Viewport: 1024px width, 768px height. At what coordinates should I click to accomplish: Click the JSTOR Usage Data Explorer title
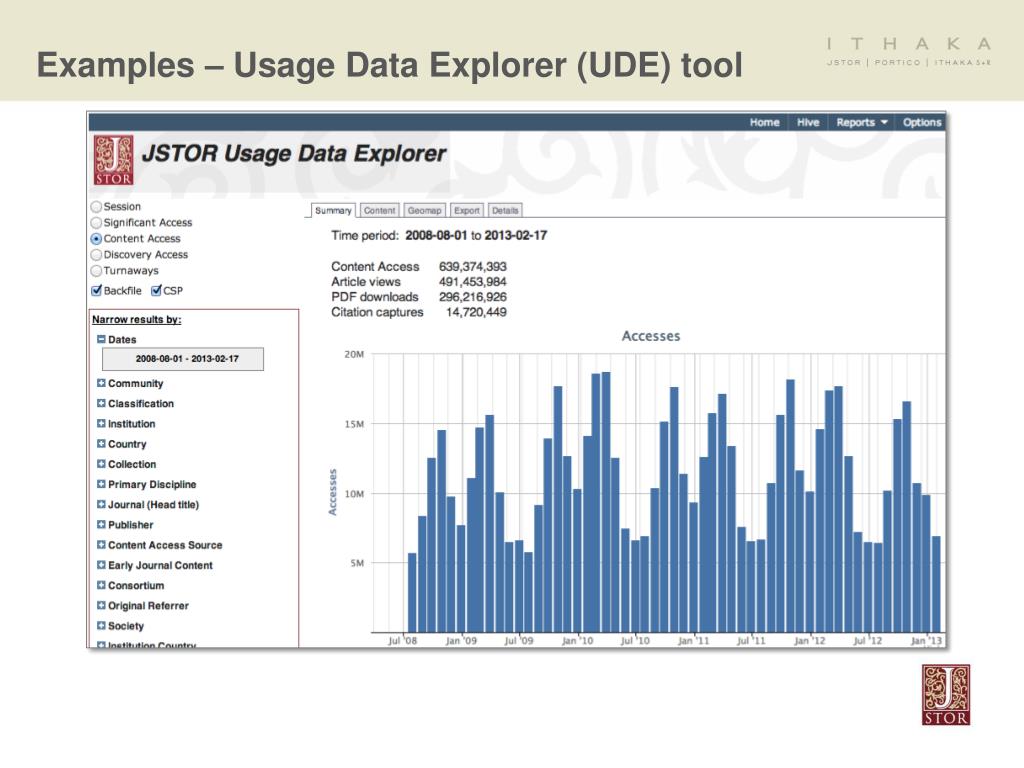294,153
